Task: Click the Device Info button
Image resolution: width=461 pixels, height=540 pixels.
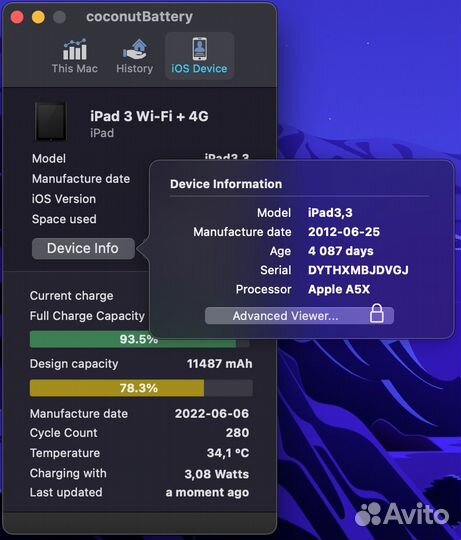Action: point(83,248)
